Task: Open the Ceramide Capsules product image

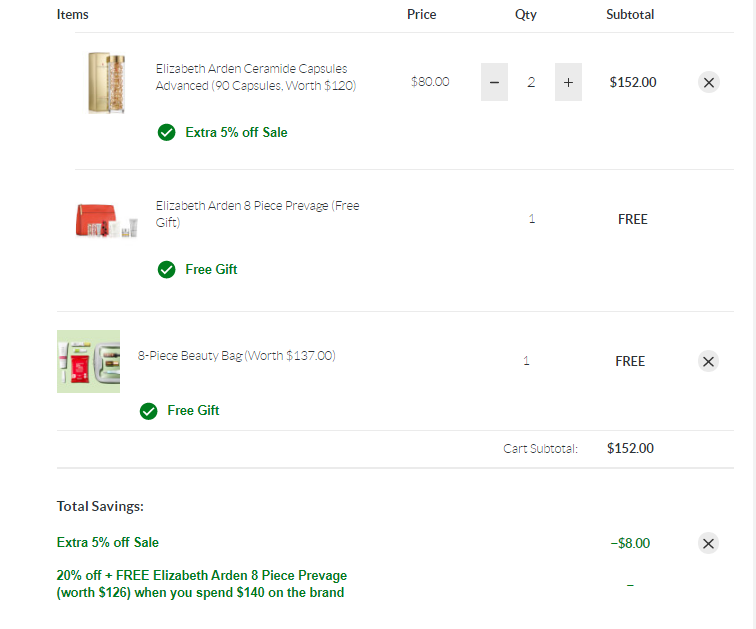Action: (x=107, y=82)
